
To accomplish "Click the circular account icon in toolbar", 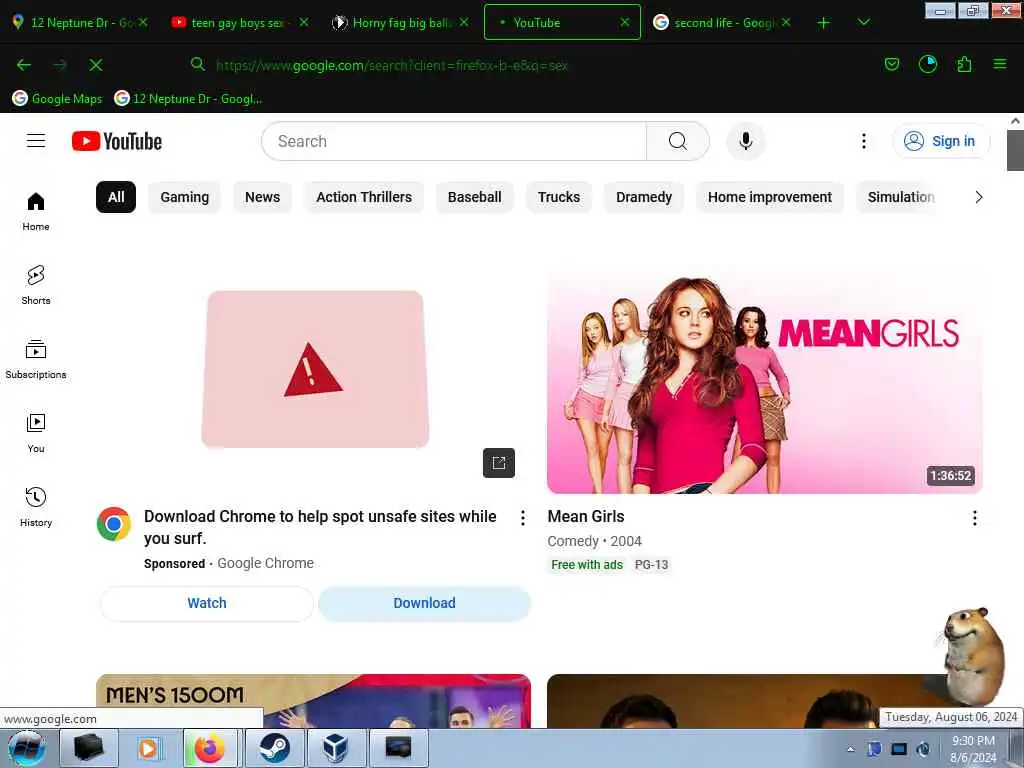I will click(927, 64).
